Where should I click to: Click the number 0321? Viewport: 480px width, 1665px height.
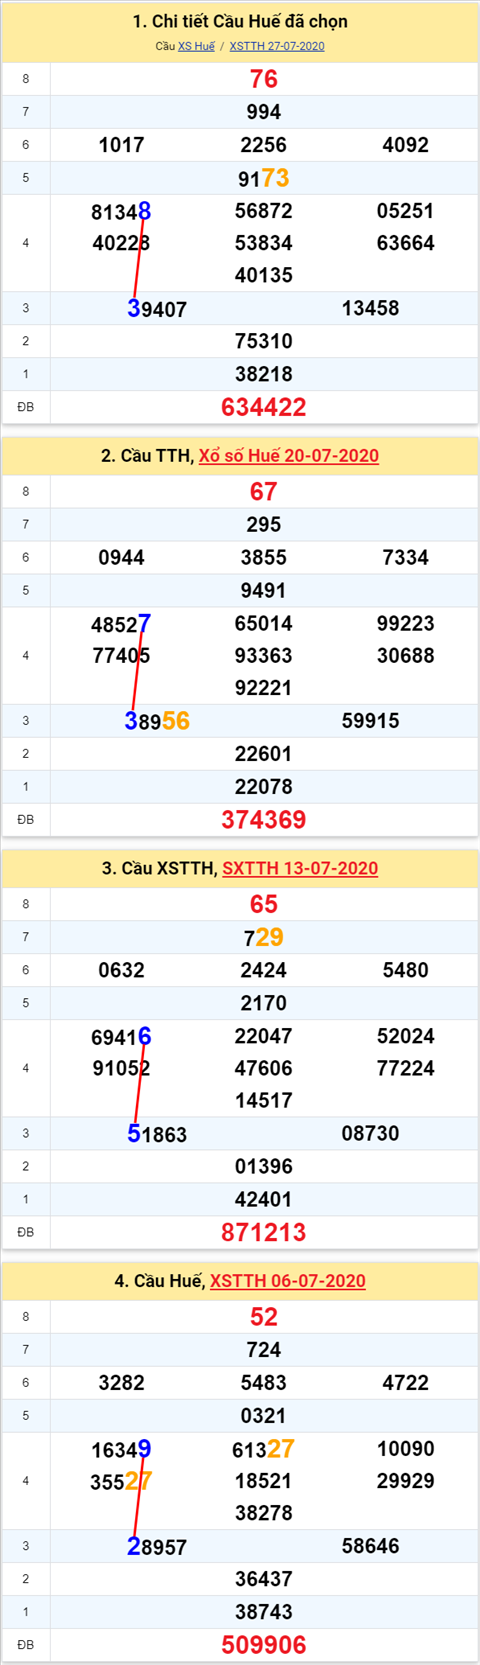click(x=264, y=1416)
